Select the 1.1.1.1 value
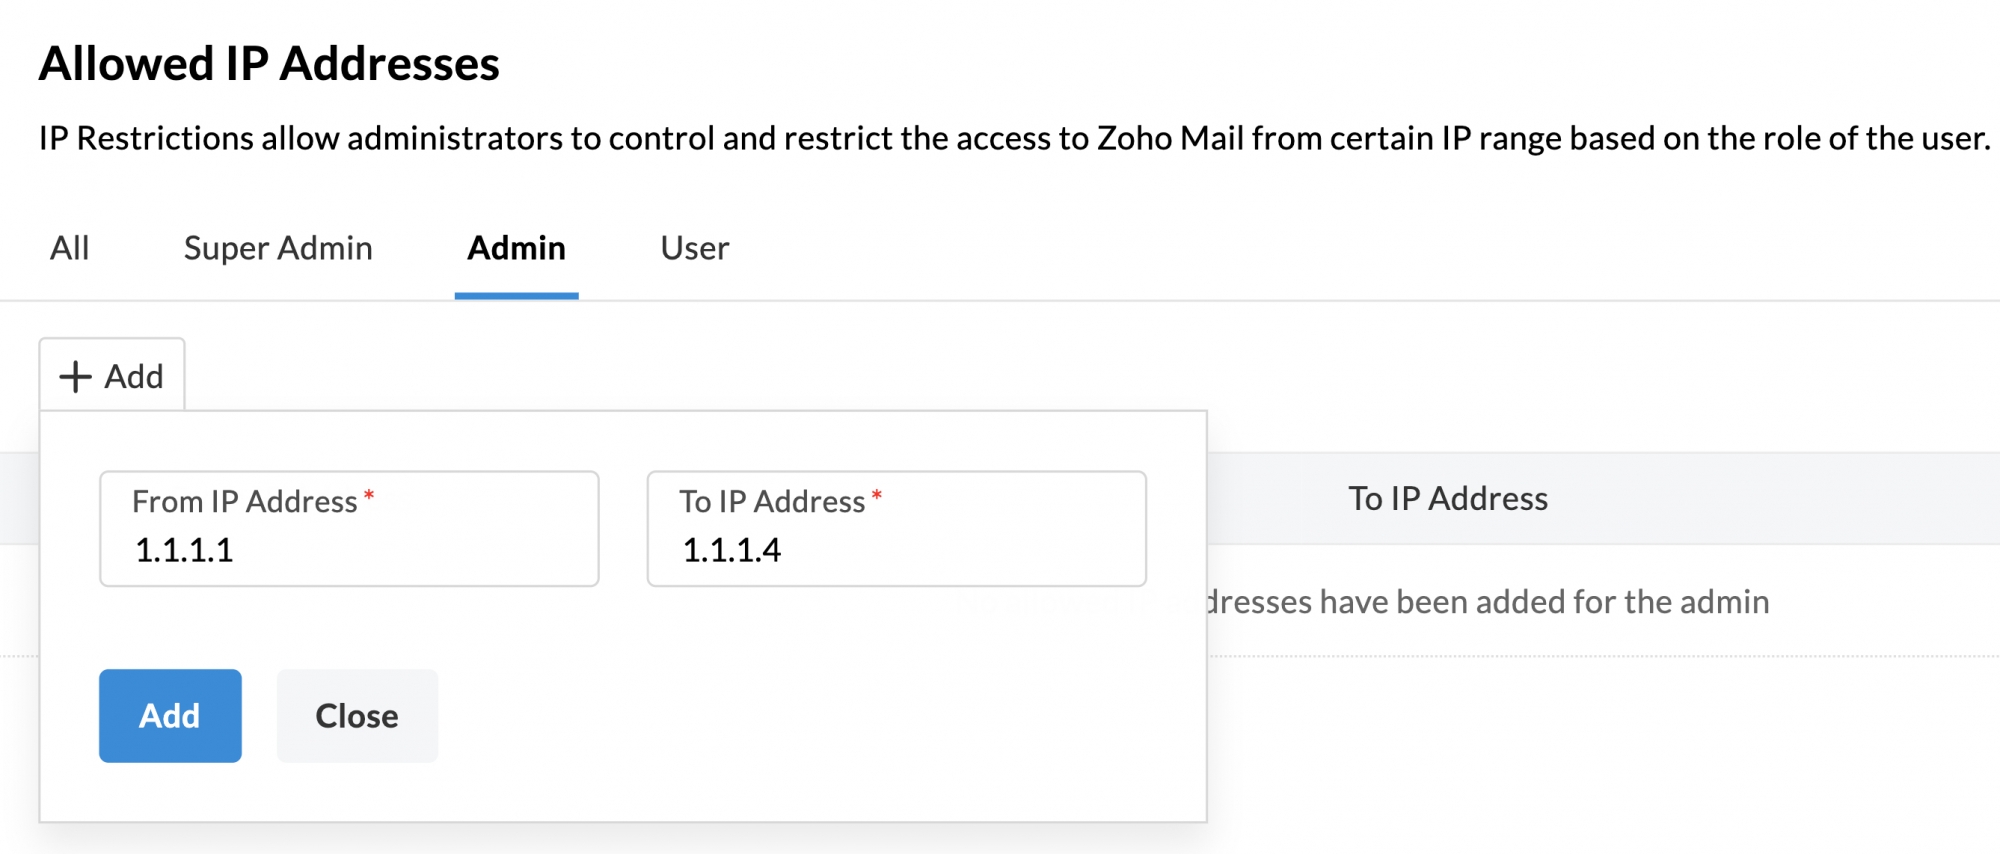Screen dimensions: 2000x854 pos(186,550)
